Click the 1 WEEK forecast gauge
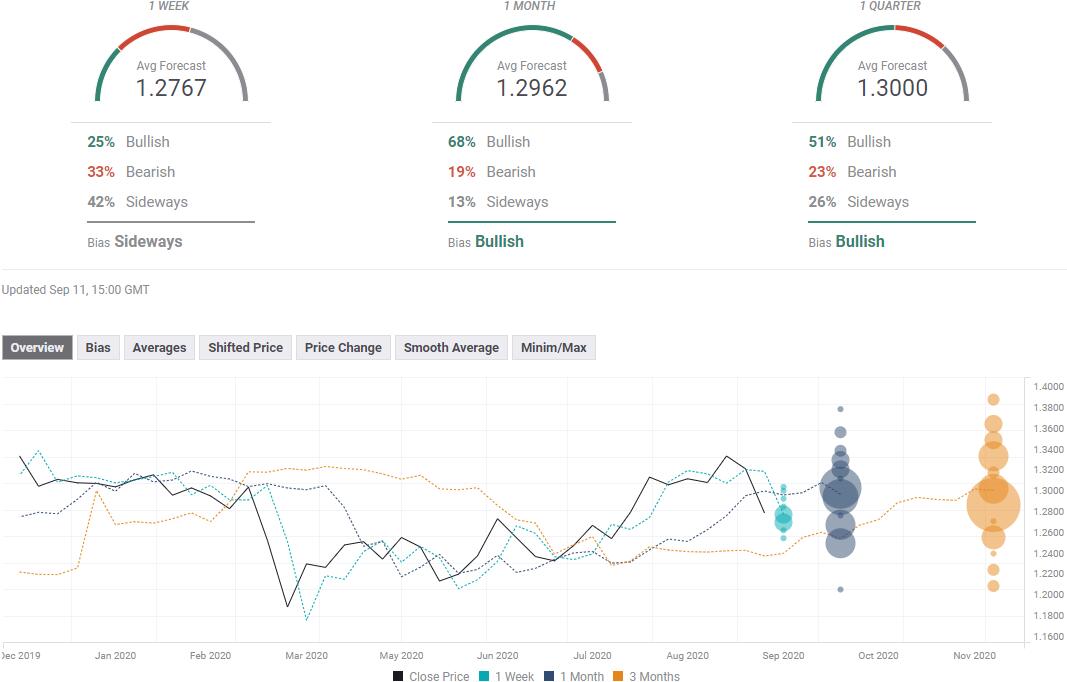Screen dimensions: 1067x682 tap(171, 64)
